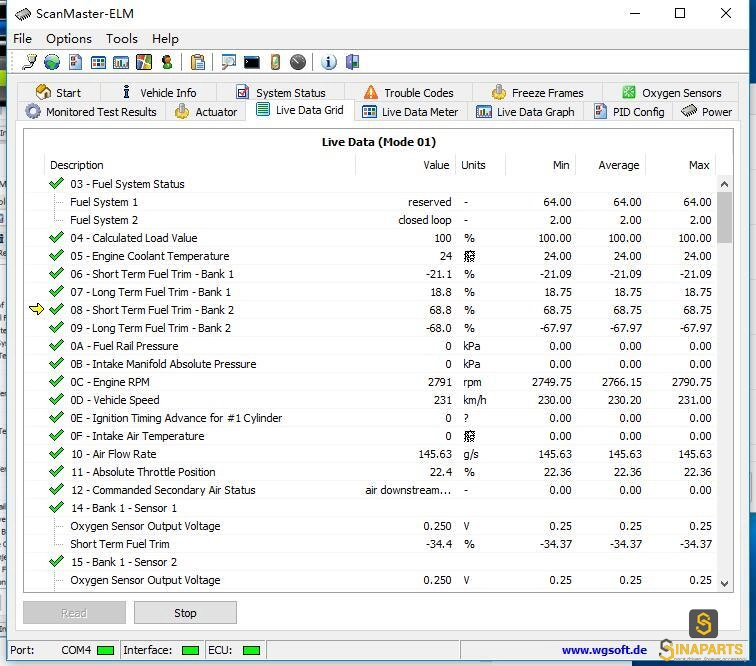The image size is (756, 666).
Task: Click the data grid toolbar icon
Action: [98, 62]
